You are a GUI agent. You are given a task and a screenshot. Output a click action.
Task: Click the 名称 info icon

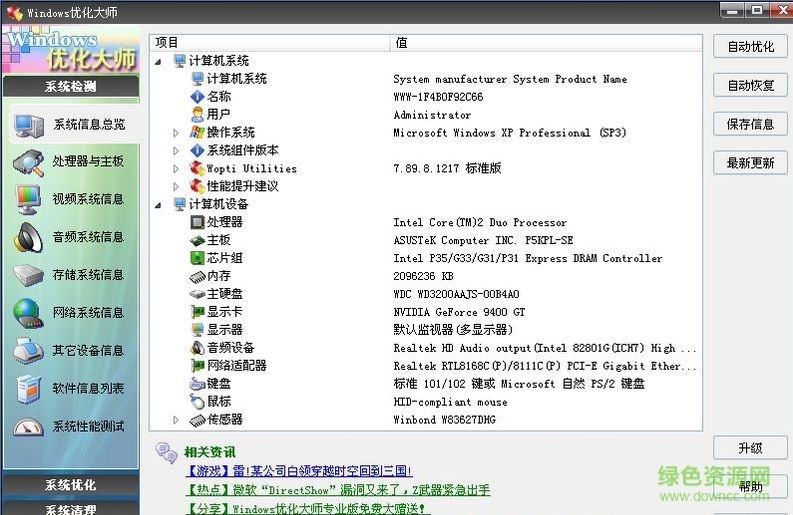click(197, 96)
